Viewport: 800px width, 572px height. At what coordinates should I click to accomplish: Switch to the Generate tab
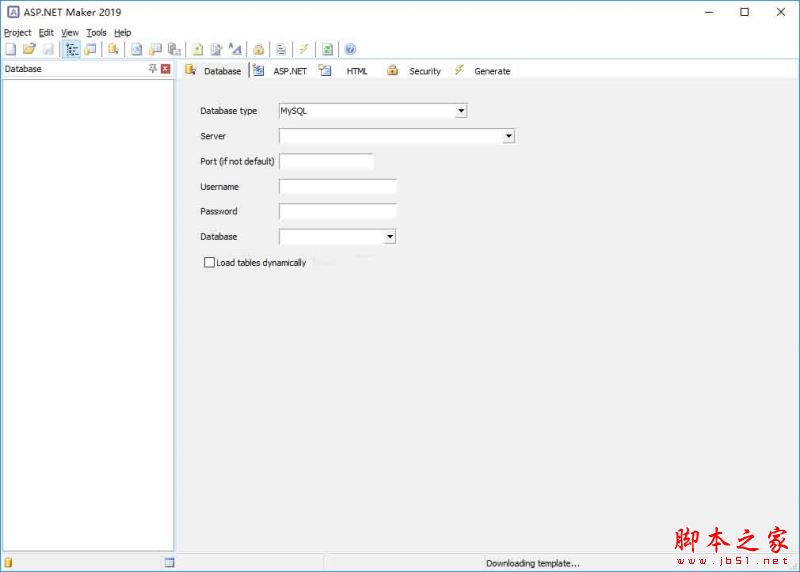tap(482, 71)
